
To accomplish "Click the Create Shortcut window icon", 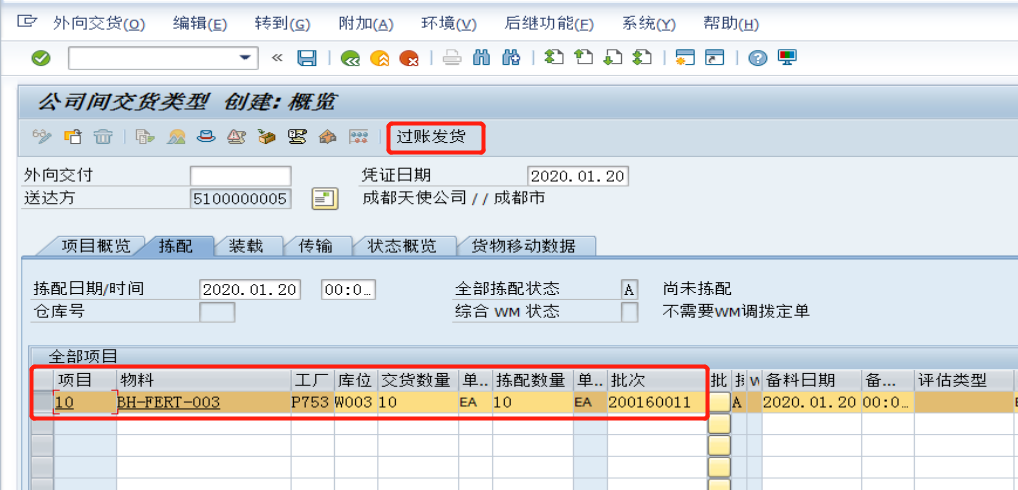I will (715, 58).
